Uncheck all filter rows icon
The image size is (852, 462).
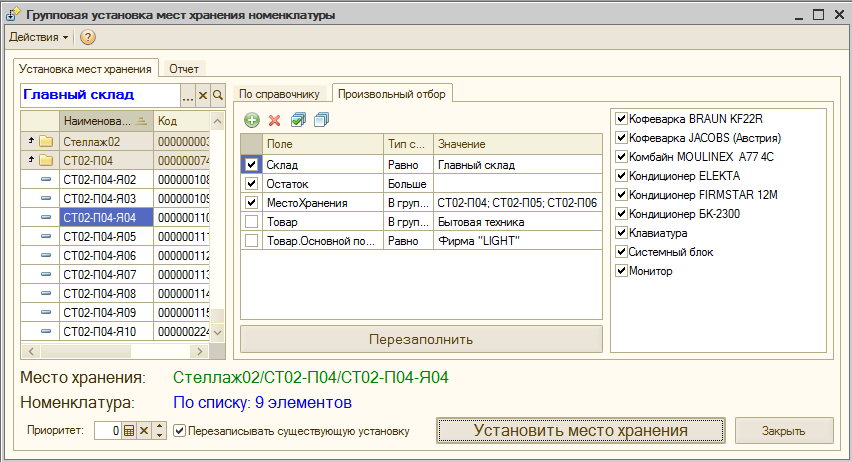pos(321,120)
